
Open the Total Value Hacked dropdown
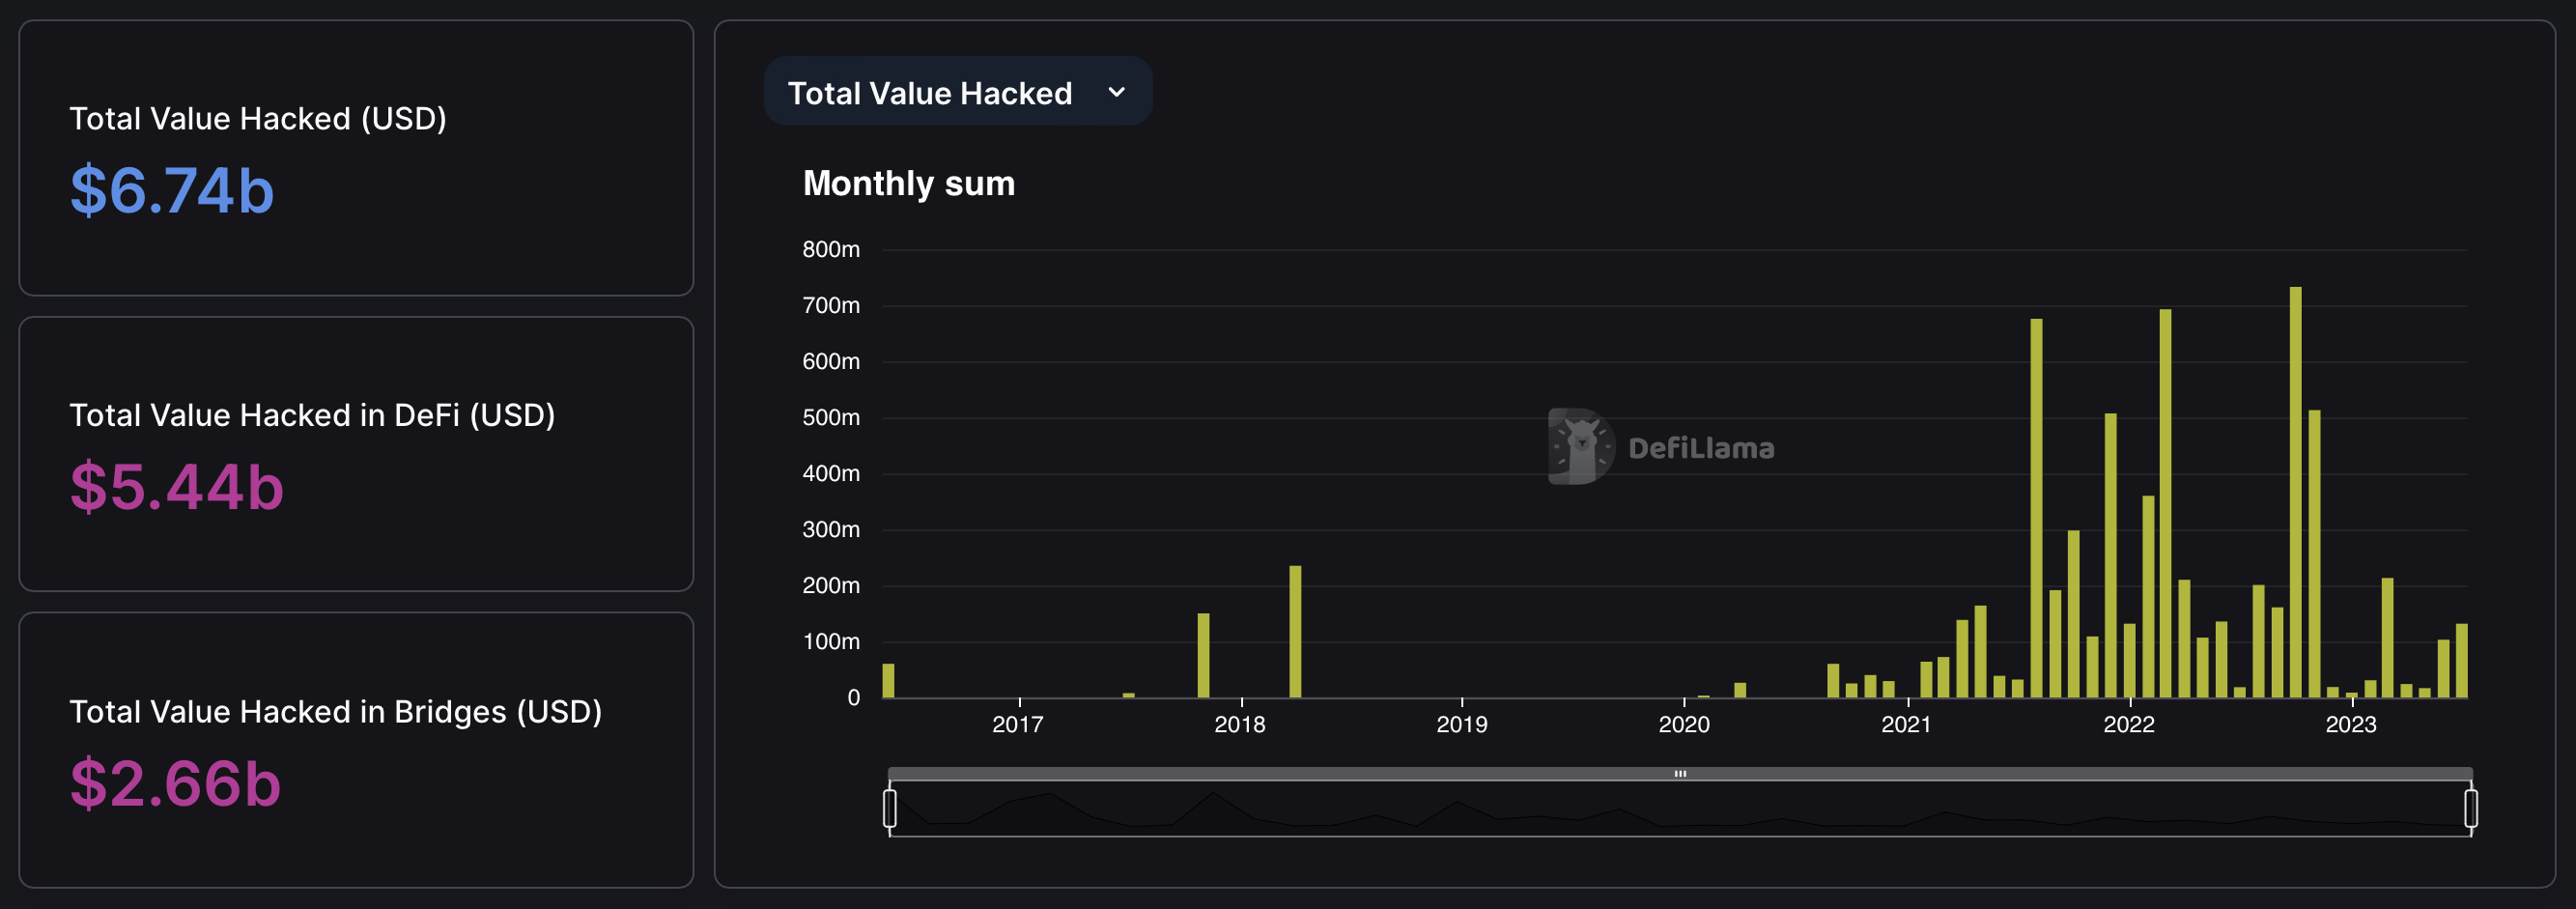[x=957, y=92]
